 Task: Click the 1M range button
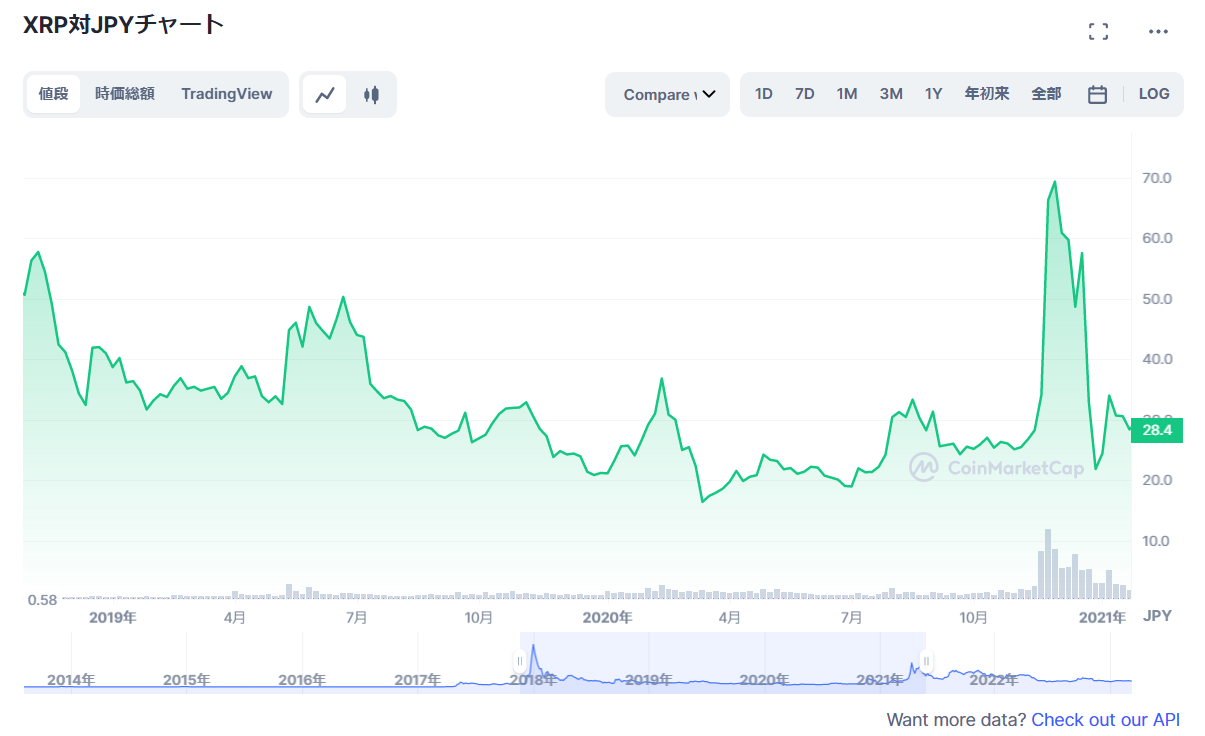point(847,93)
